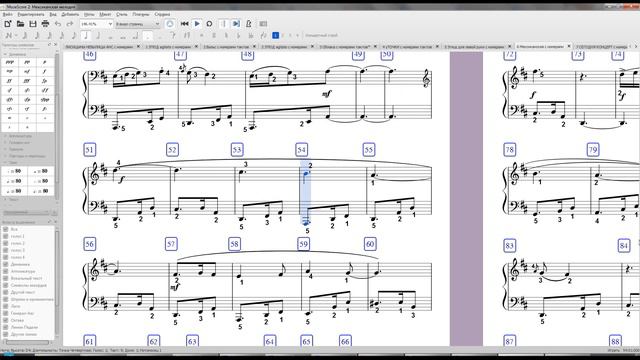Viewport: 640px width, 360px height.
Task: Select measure number box 51
Action: (x=89, y=150)
